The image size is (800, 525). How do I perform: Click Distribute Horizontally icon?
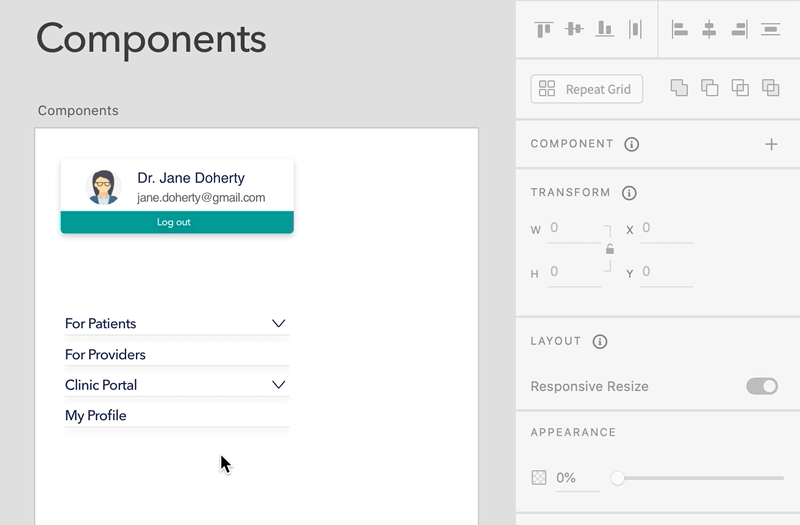[x=636, y=29]
